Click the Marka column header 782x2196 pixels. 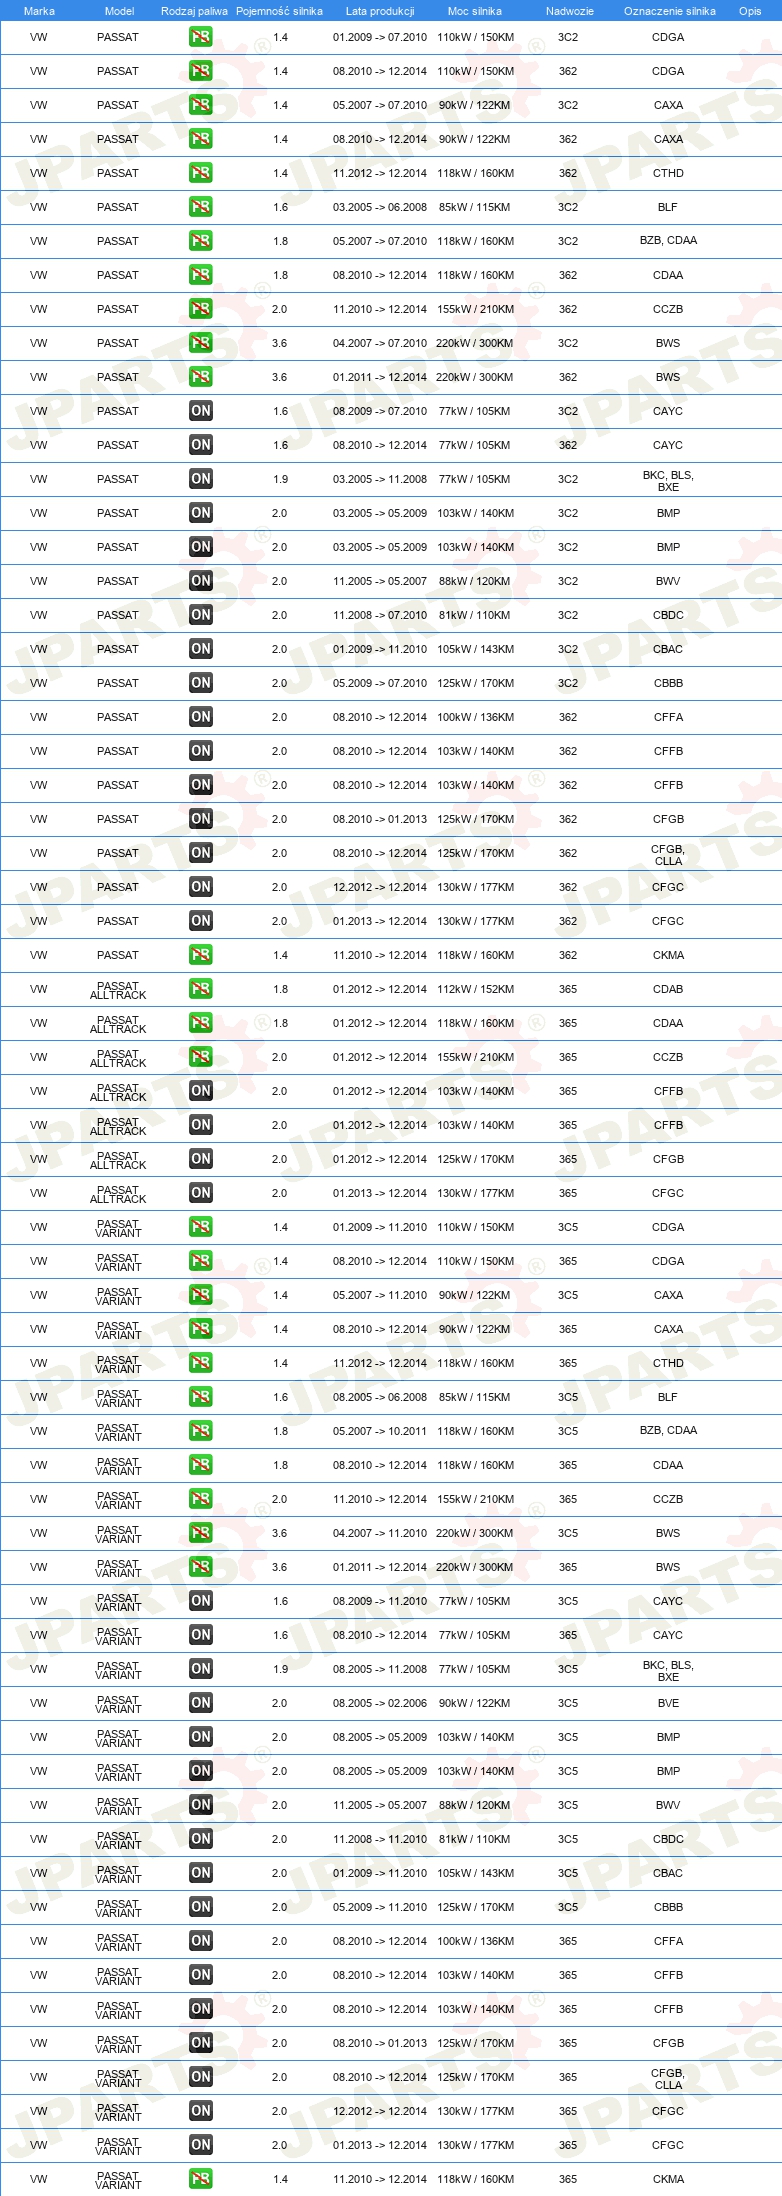point(39,11)
